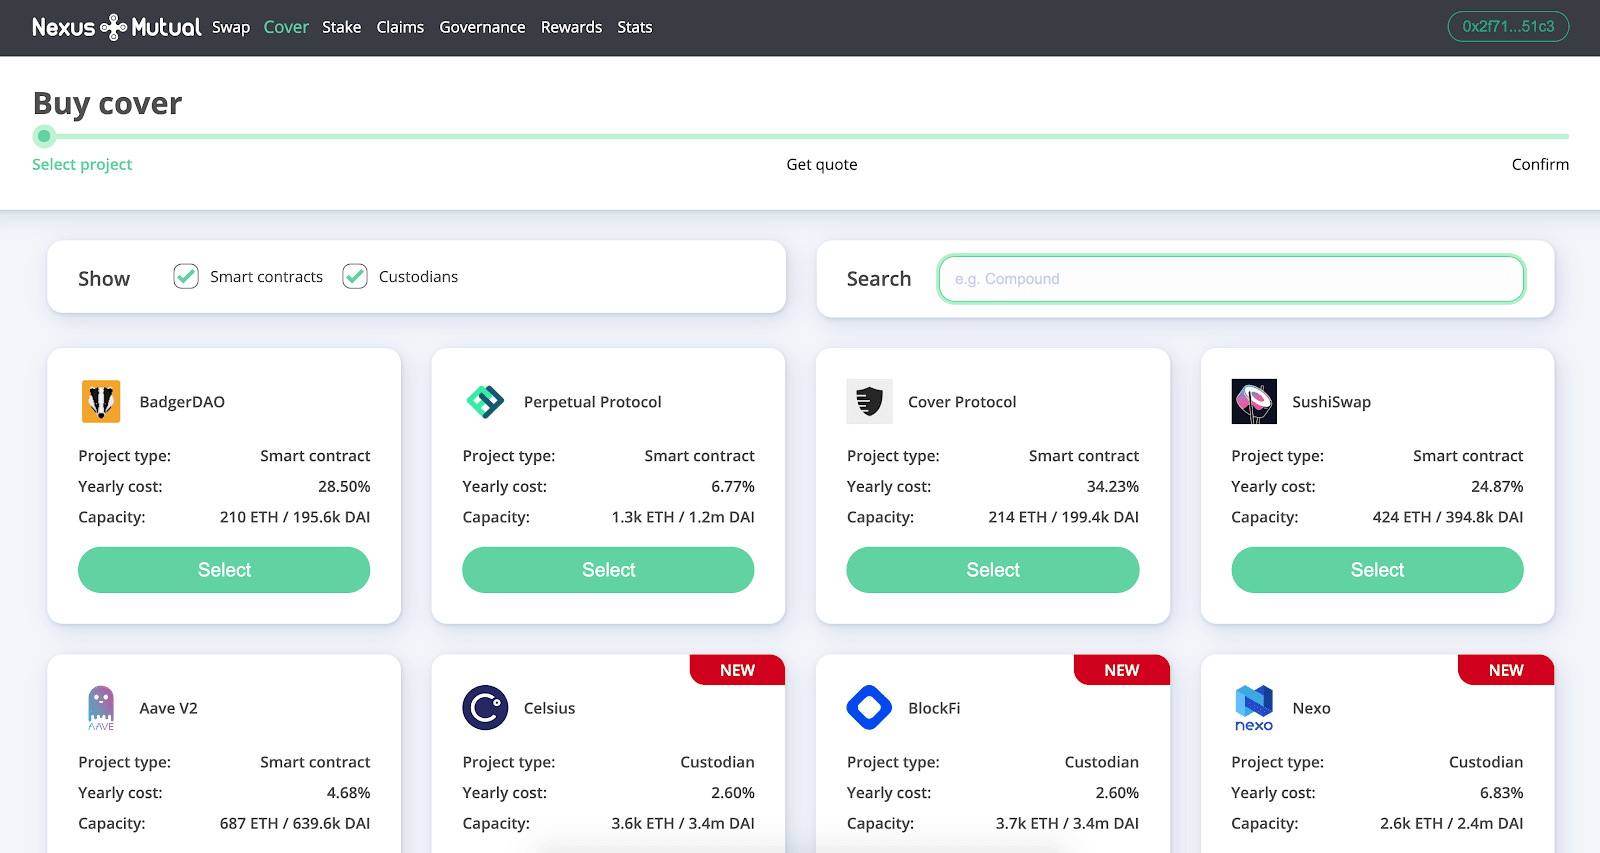This screenshot has width=1600, height=853.
Task: Click the Cover Protocol shield icon
Action: pyautogui.click(x=869, y=402)
